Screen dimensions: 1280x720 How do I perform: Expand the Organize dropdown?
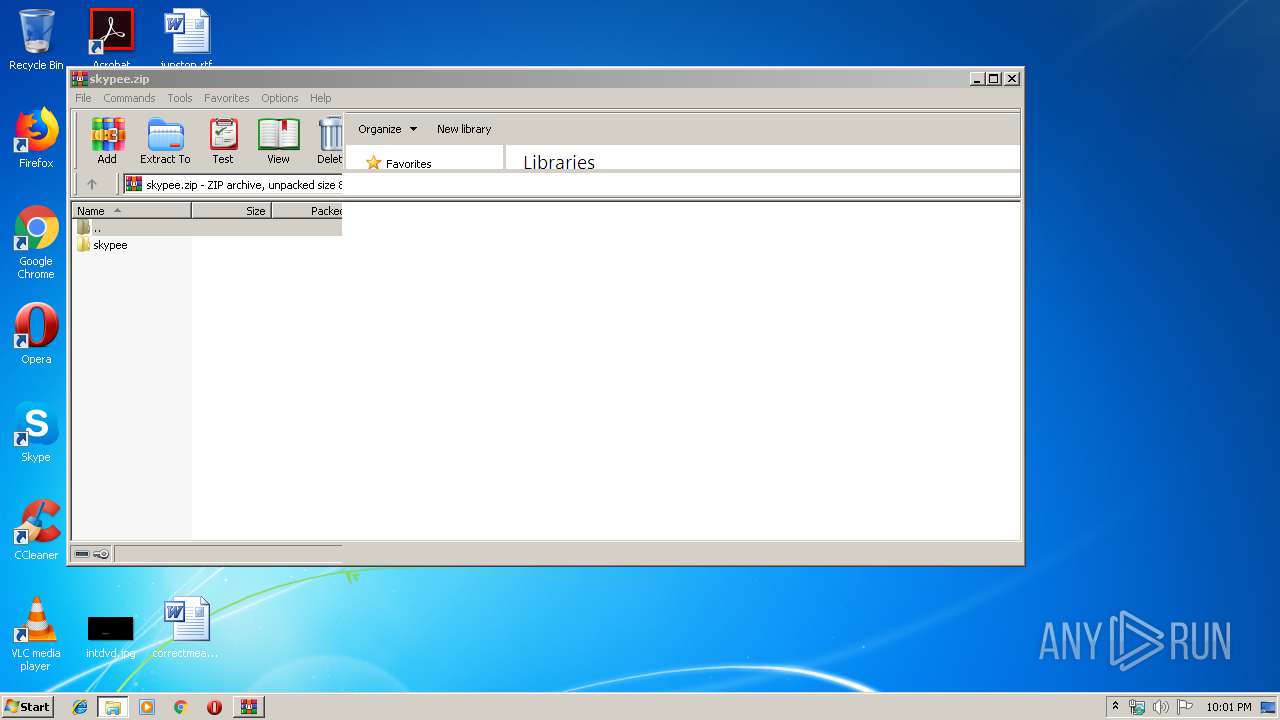[x=388, y=129]
